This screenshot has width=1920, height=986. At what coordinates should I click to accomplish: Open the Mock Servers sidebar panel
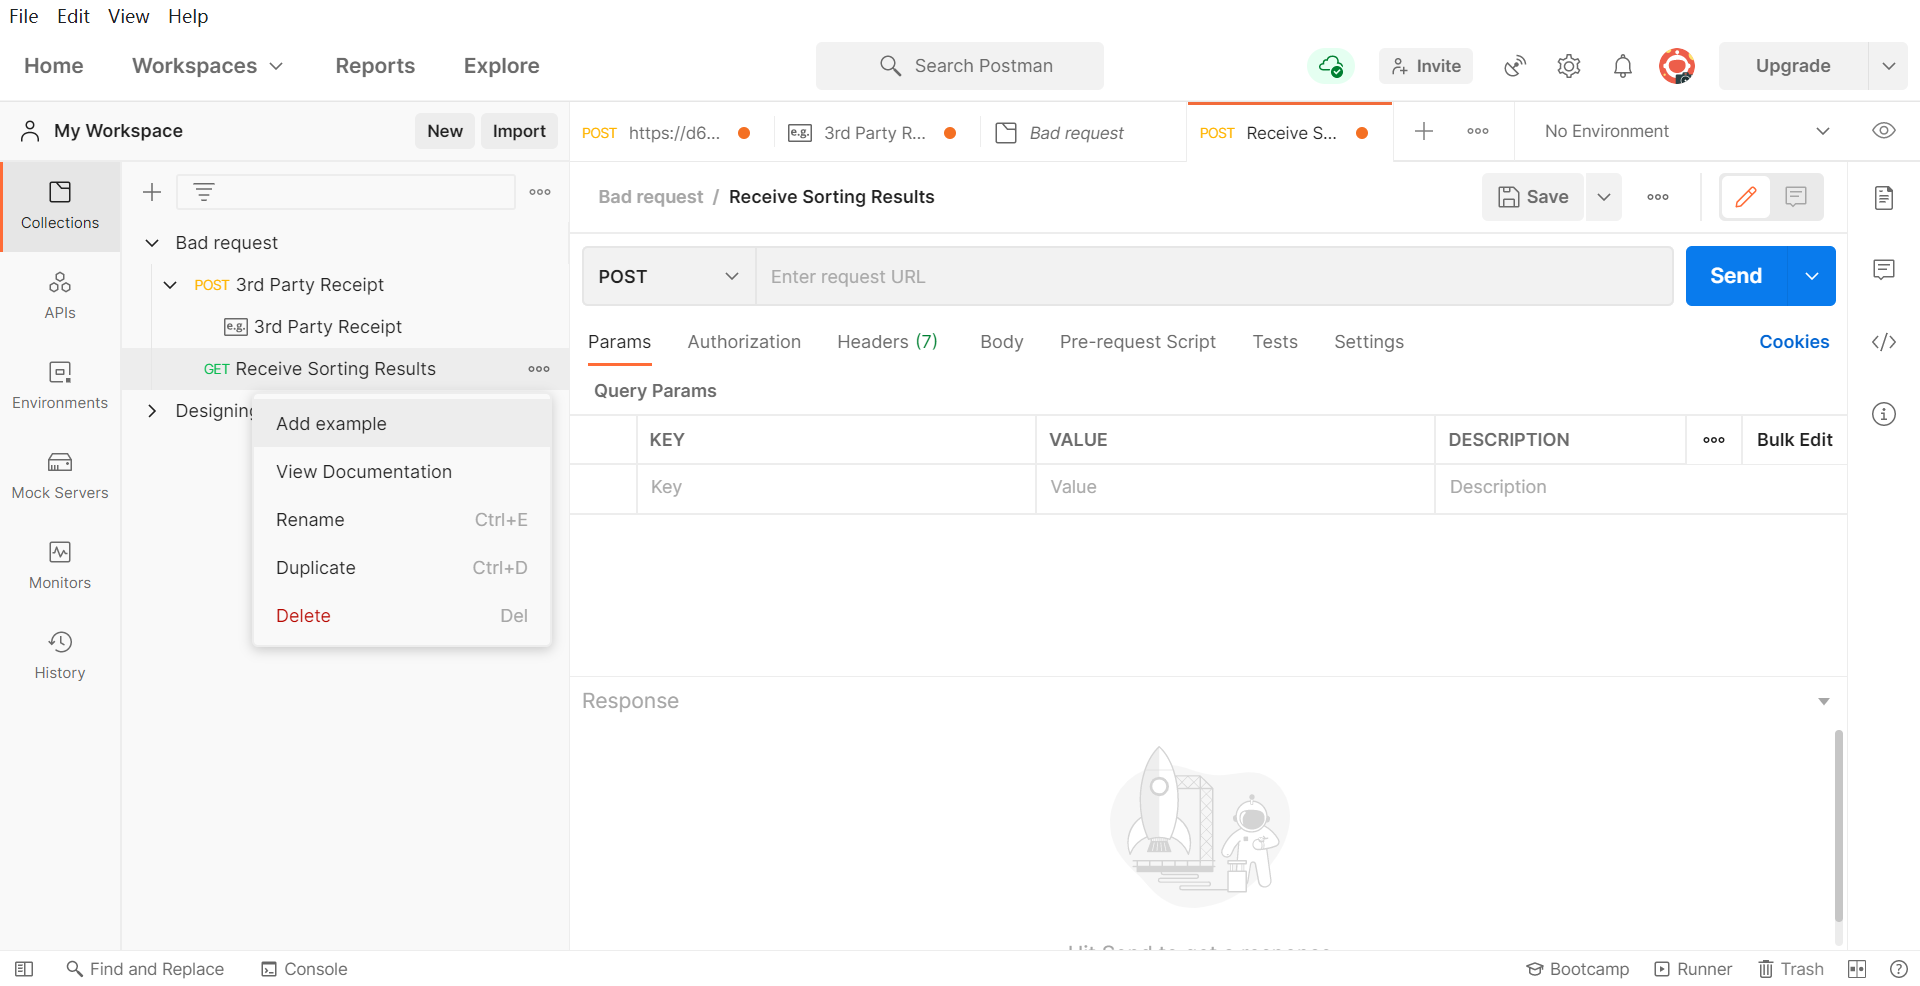60,475
